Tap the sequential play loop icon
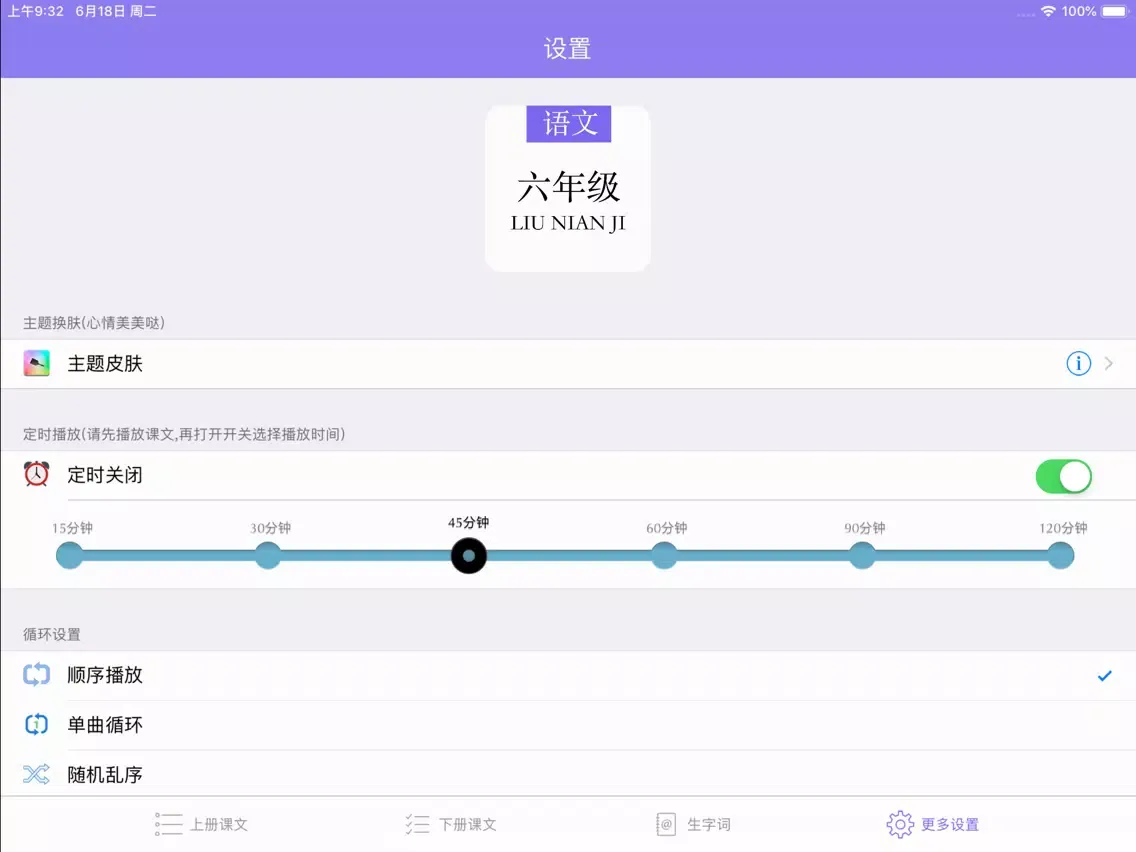The width and height of the screenshot is (1136, 852). [x=36, y=674]
